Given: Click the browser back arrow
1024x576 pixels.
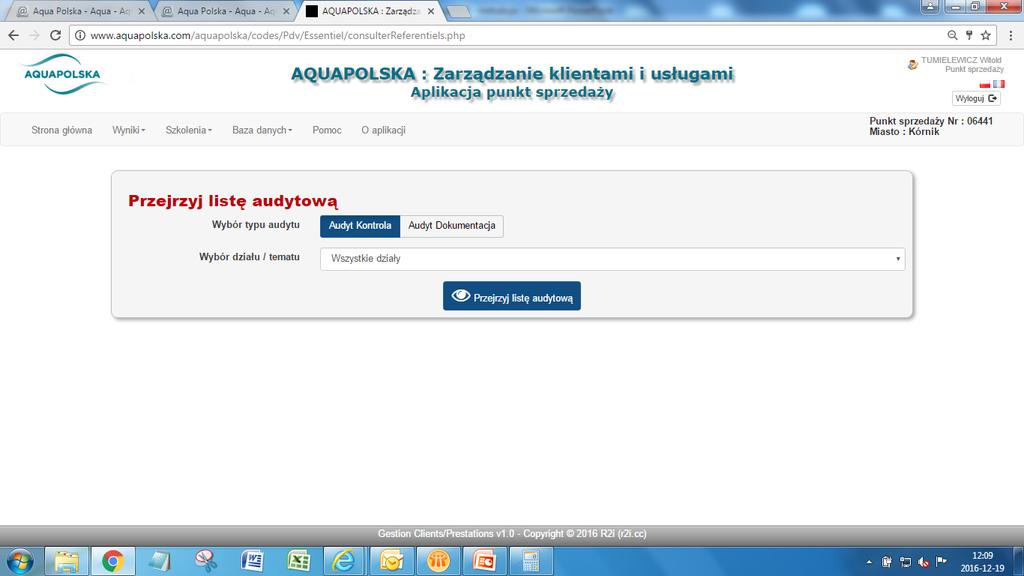Looking at the screenshot, I should (x=14, y=35).
